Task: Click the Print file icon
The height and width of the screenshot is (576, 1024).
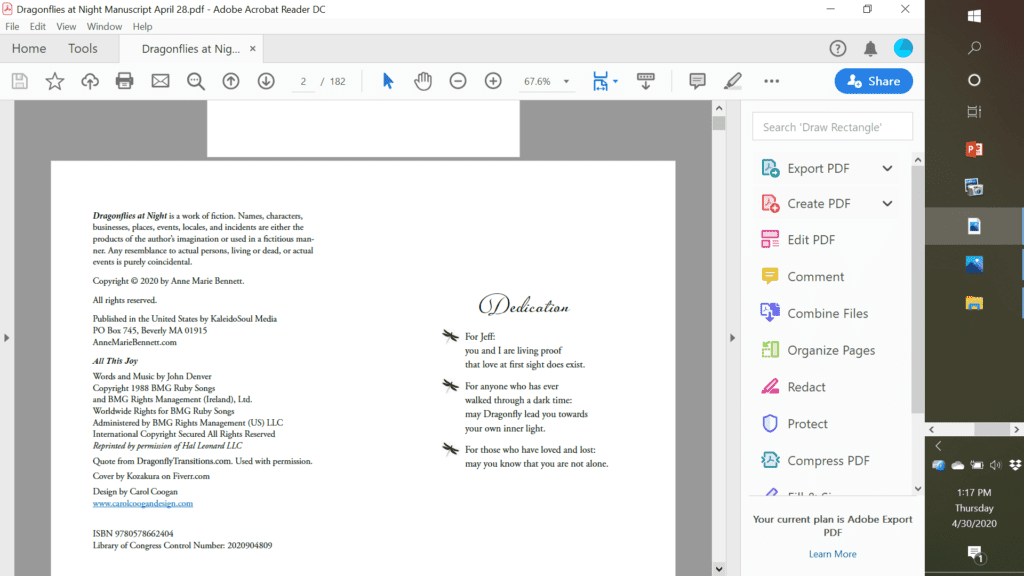Action: point(125,81)
